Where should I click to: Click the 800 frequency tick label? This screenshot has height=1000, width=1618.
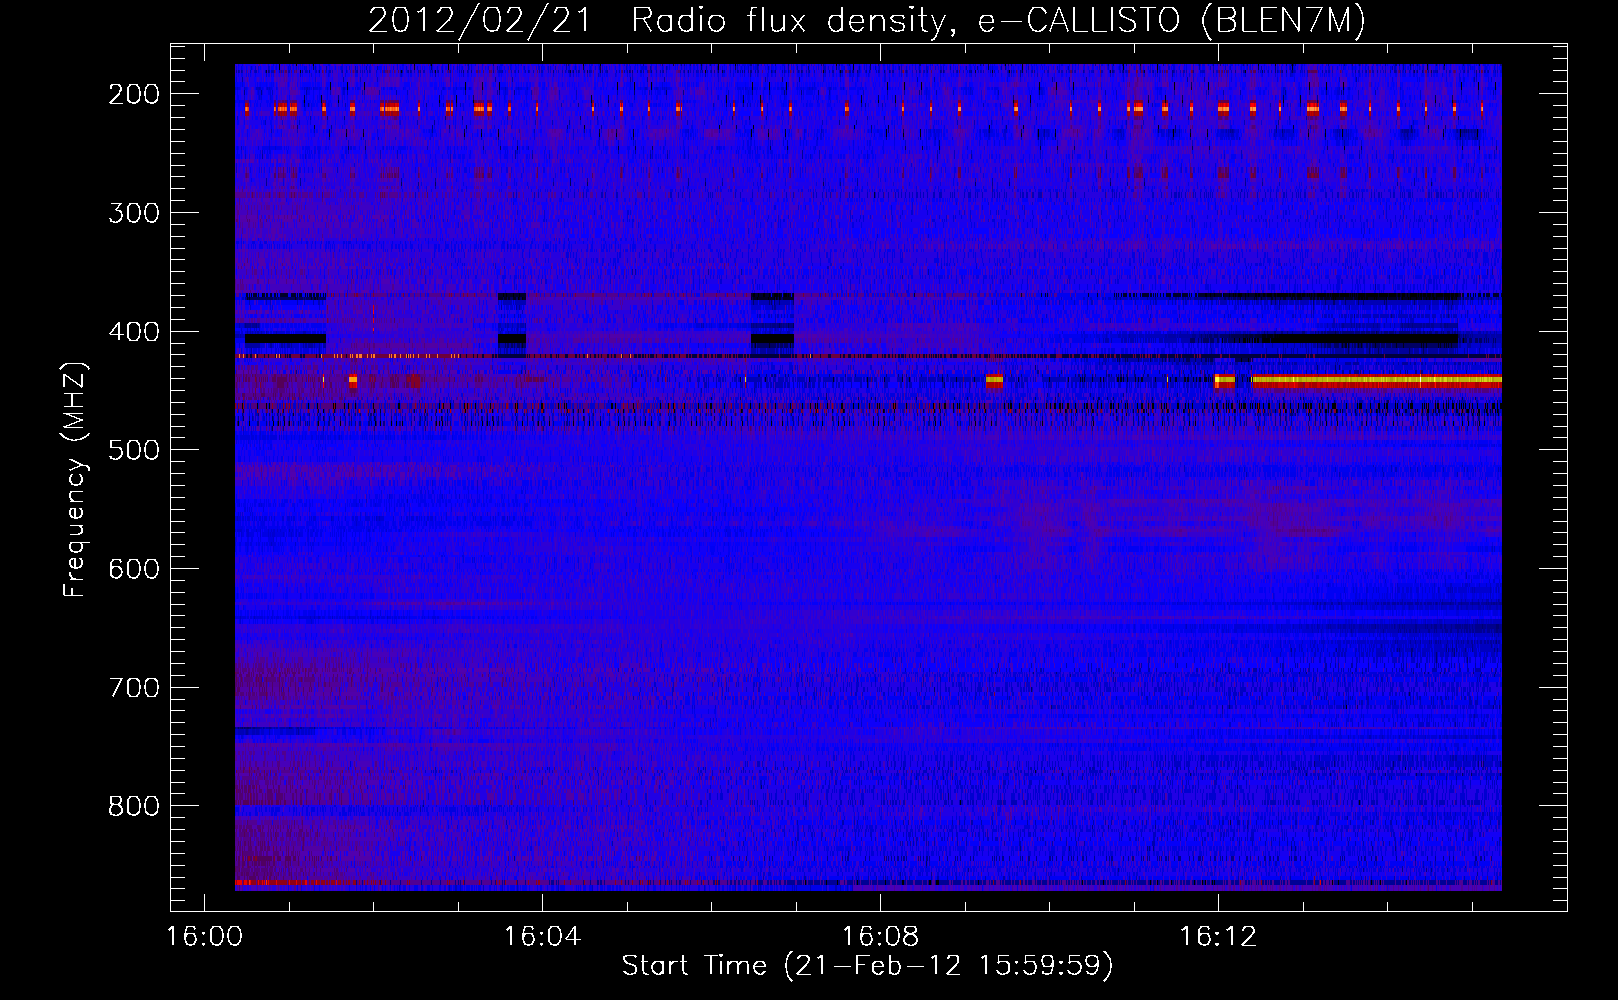click(x=133, y=806)
